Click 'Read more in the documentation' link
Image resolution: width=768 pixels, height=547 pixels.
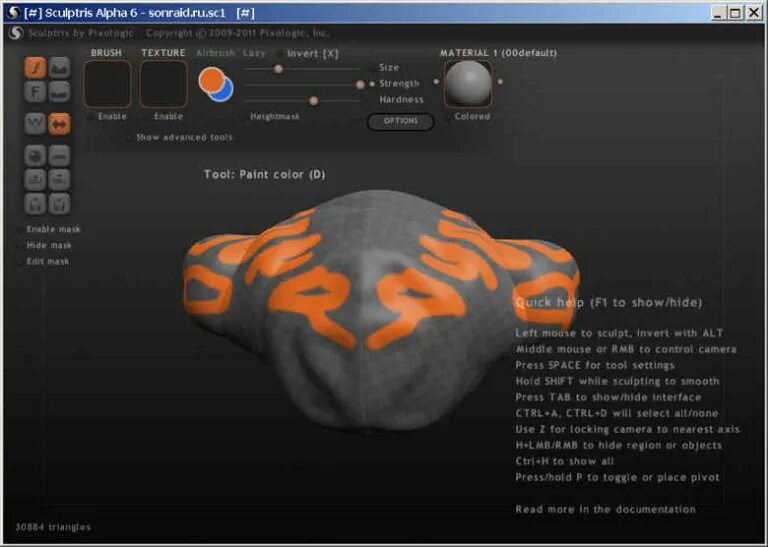[x=605, y=509]
